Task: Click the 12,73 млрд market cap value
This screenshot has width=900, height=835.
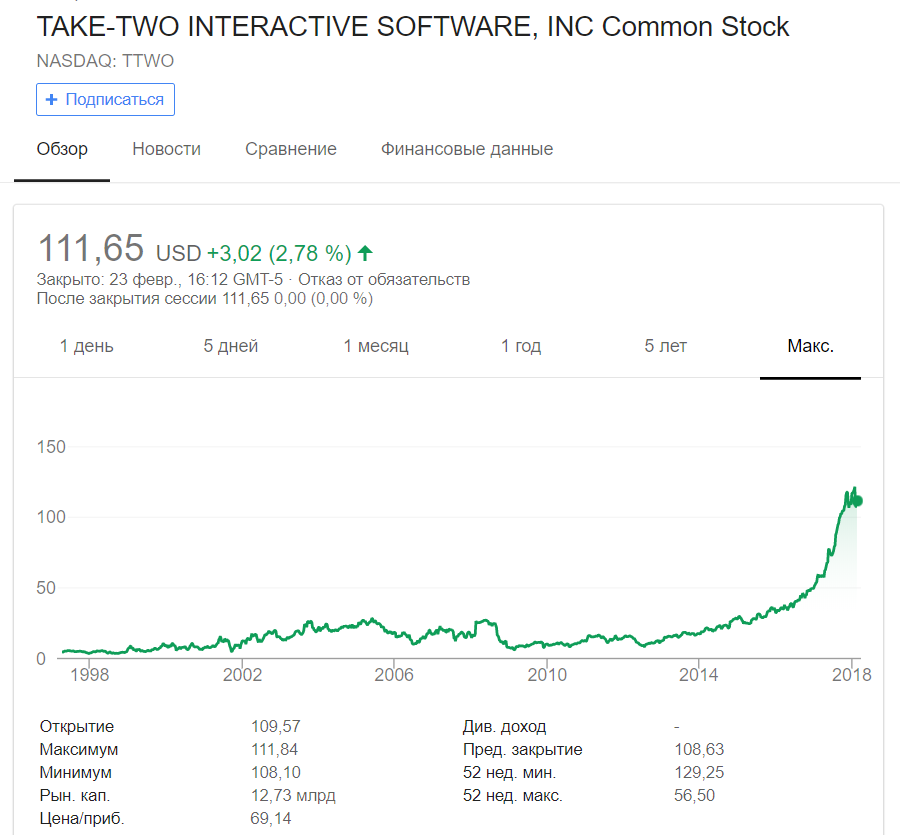Action: point(293,796)
